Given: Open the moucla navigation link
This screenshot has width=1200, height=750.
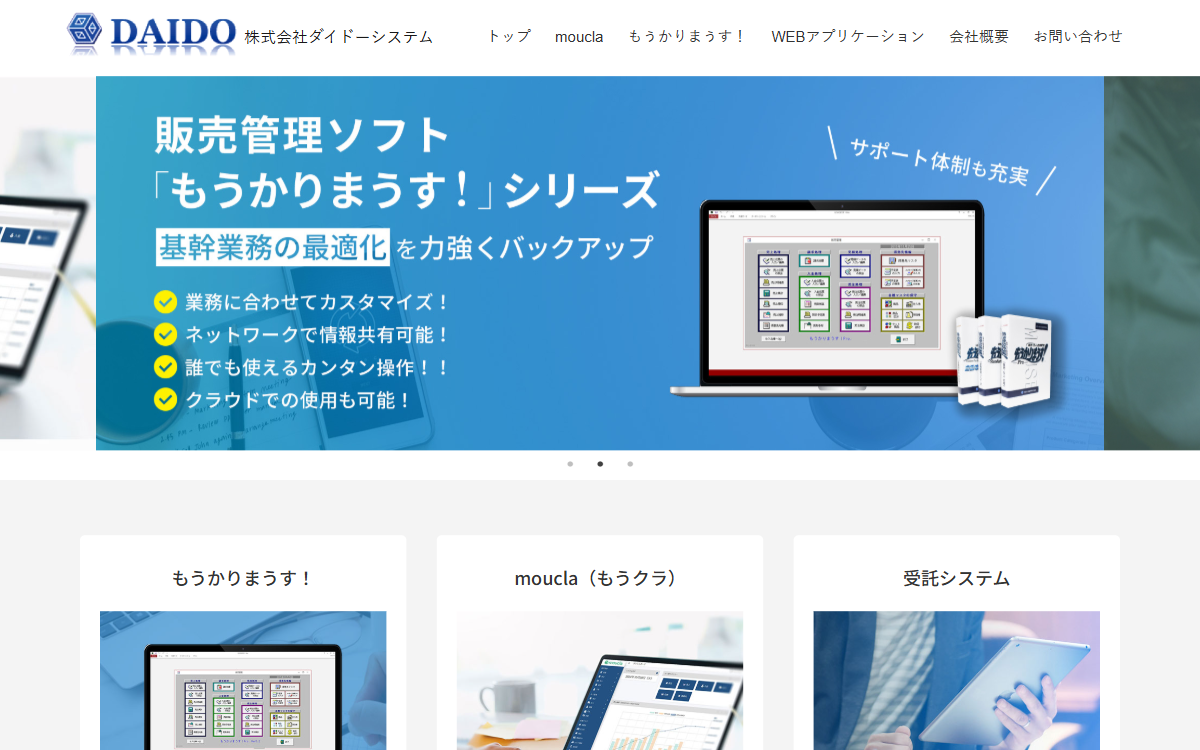Looking at the screenshot, I should pyautogui.click(x=579, y=36).
